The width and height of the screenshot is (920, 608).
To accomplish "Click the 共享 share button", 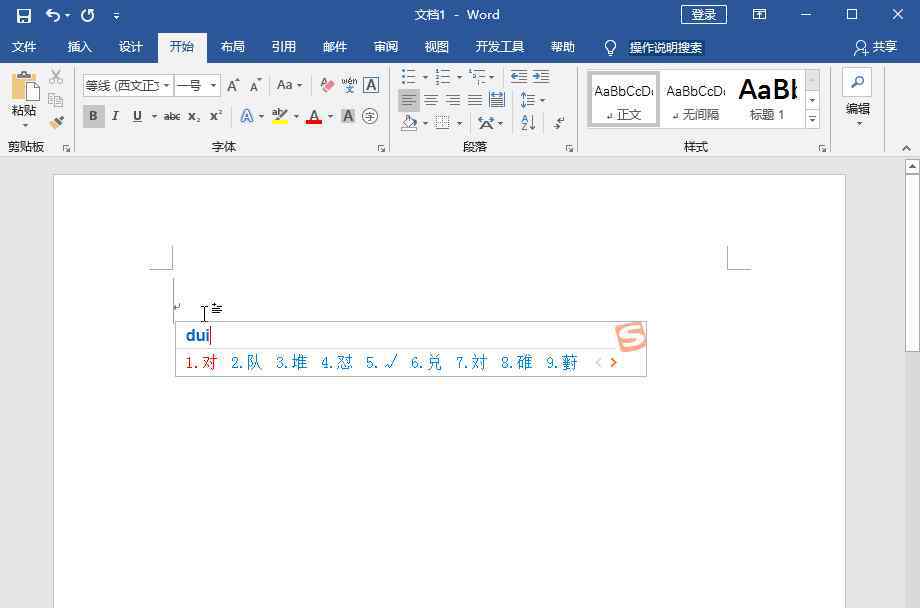I will [x=875, y=47].
